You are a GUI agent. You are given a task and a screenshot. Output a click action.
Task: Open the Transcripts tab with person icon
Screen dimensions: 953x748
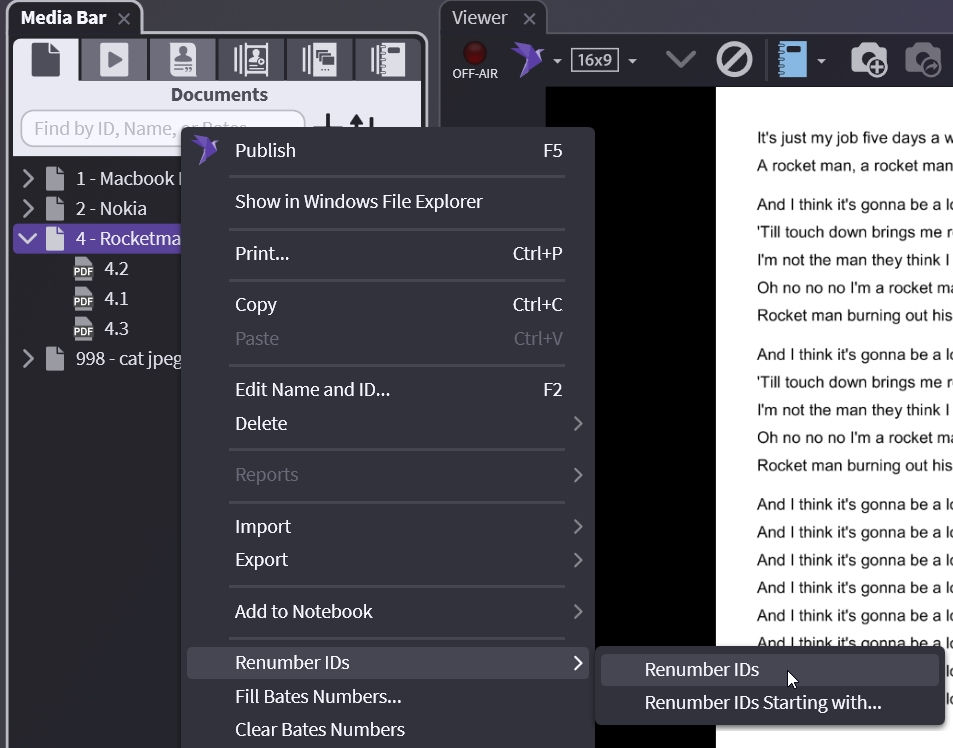[x=182, y=60]
